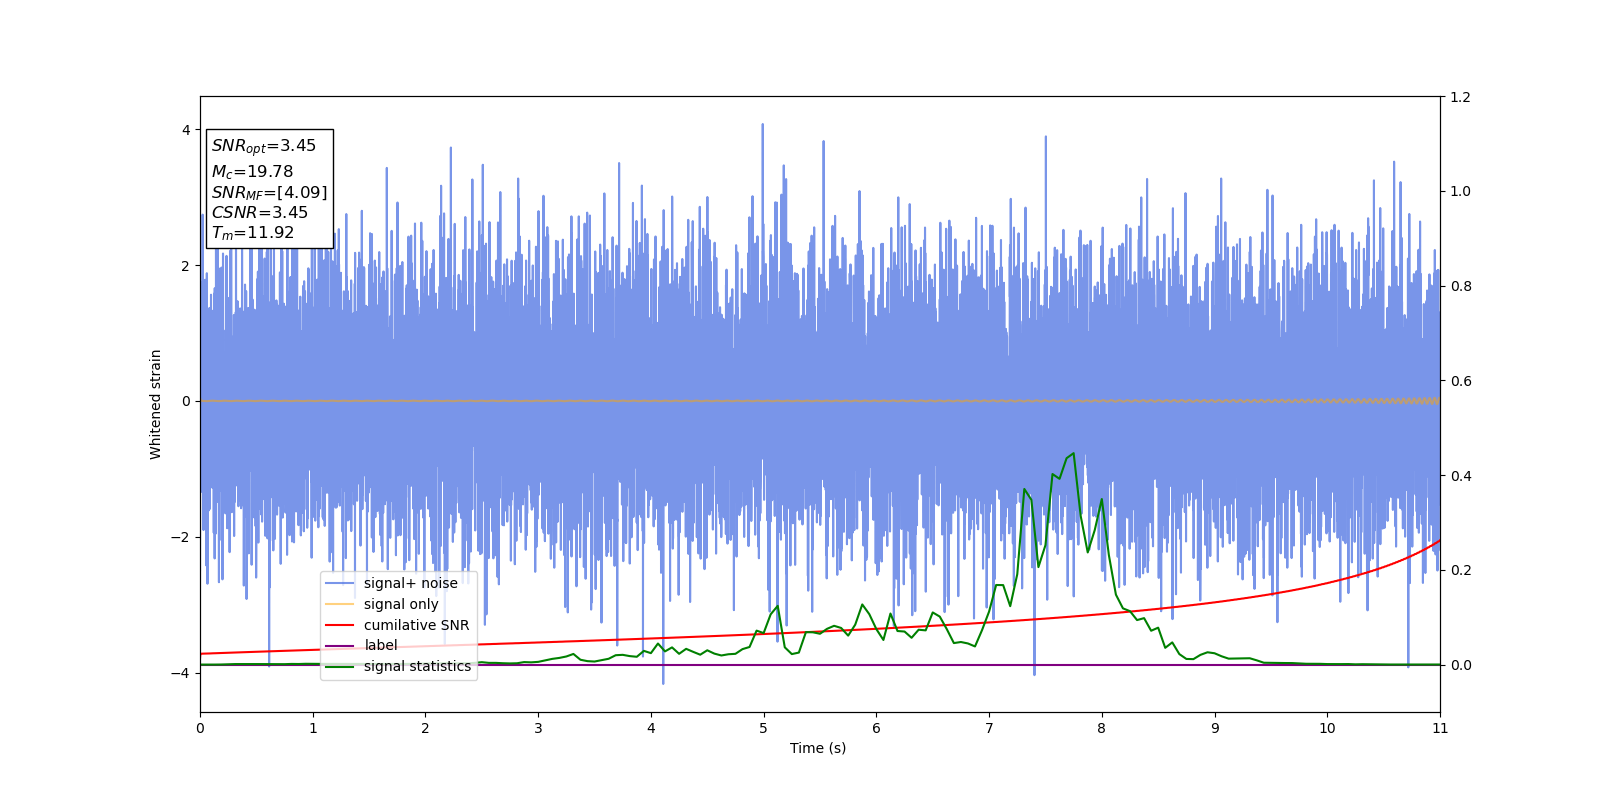Click the x-axis tick label 0
The width and height of the screenshot is (1600, 800).
(x=200, y=728)
